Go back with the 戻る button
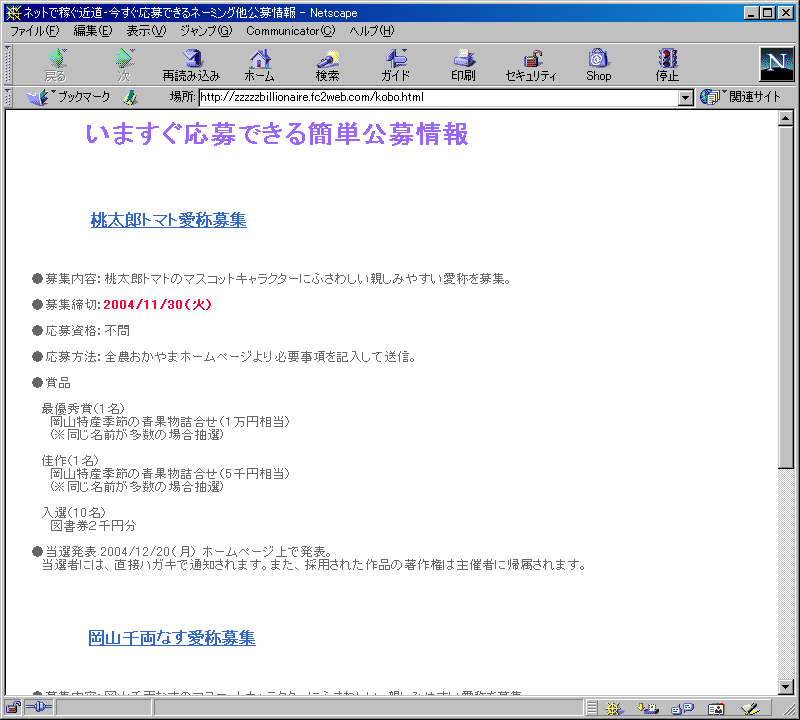This screenshot has width=800, height=720. pyautogui.click(x=56, y=65)
